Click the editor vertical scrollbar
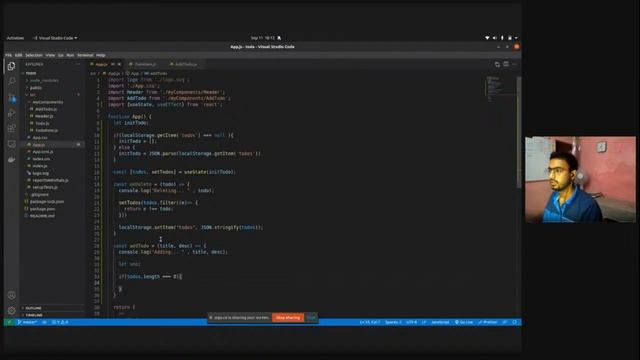This screenshot has height=360, width=640. tap(519, 133)
